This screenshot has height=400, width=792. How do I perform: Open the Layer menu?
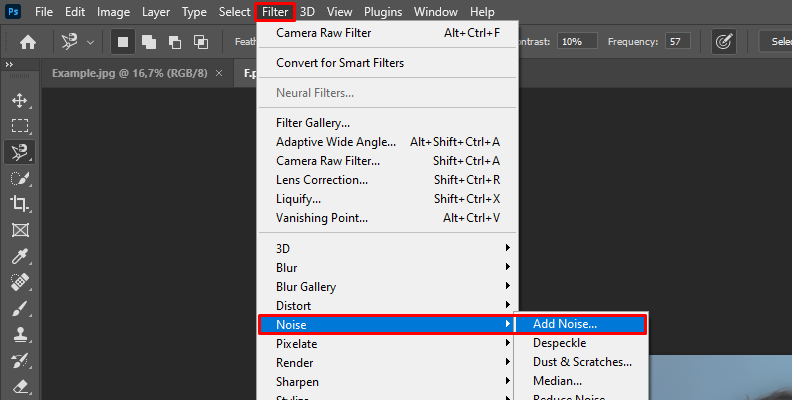(156, 12)
